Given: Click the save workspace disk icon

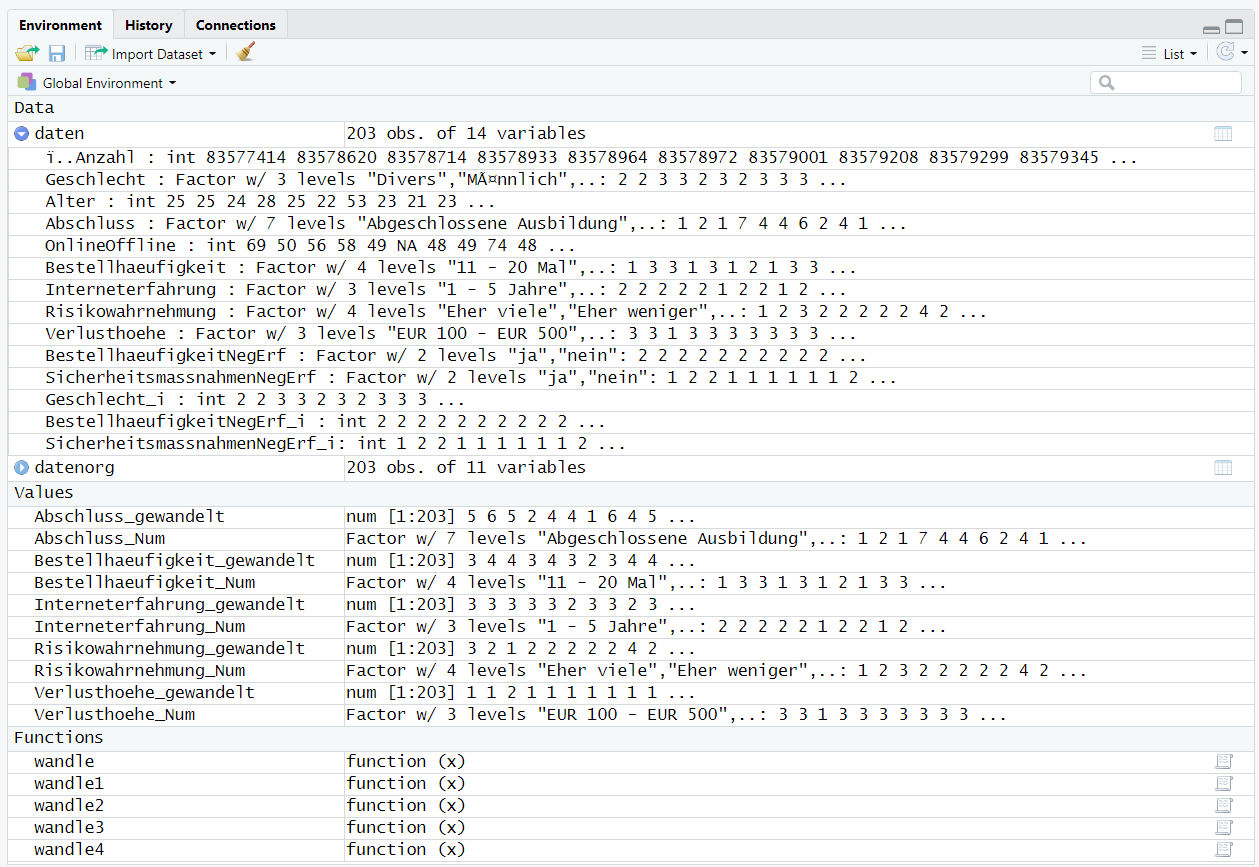Looking at the screenshot, I should (x=57, y=53).
